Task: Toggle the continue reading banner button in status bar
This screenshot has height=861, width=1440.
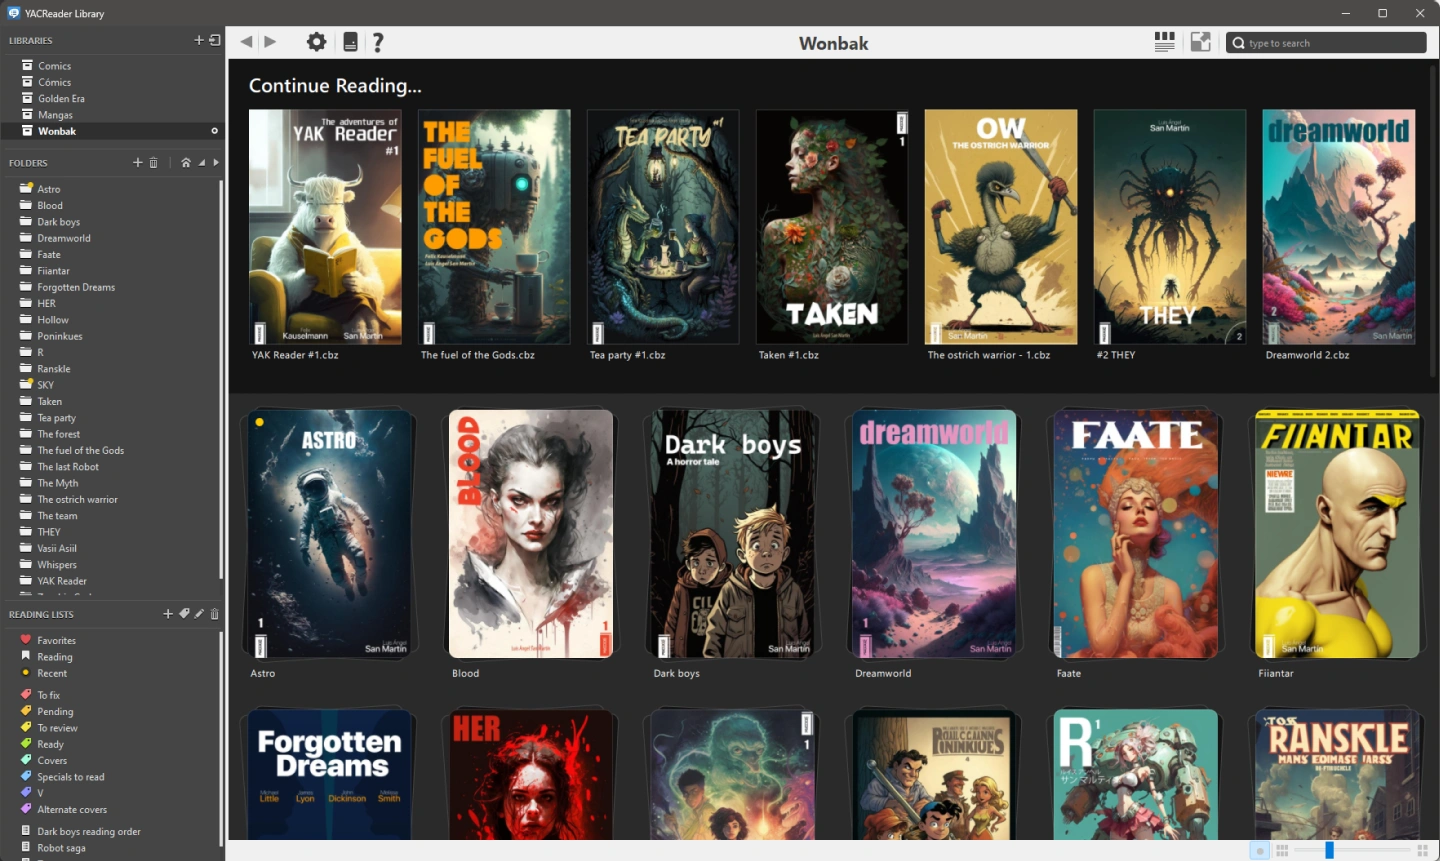Action: (1260, 851)
